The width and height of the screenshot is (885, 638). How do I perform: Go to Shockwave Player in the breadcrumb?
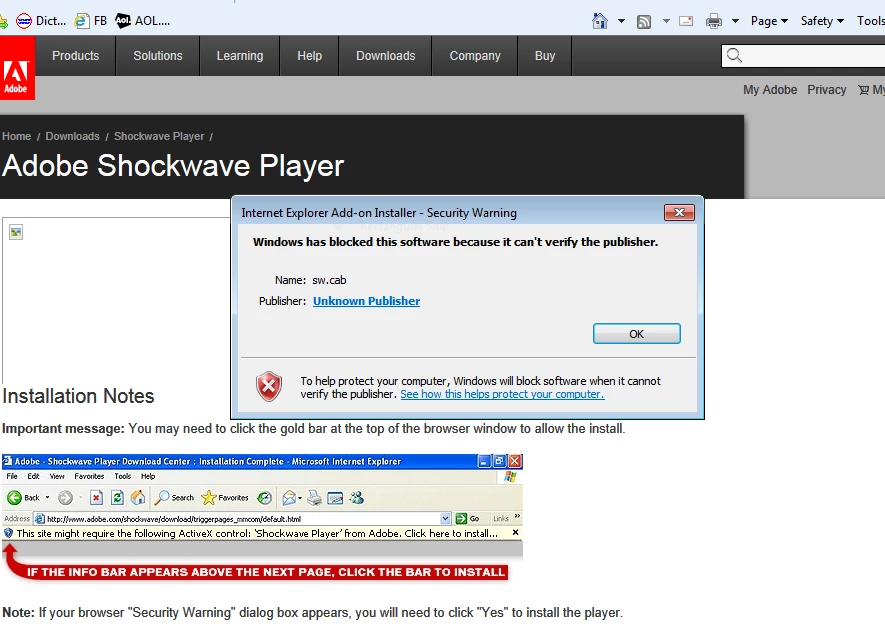pos(159,136)
